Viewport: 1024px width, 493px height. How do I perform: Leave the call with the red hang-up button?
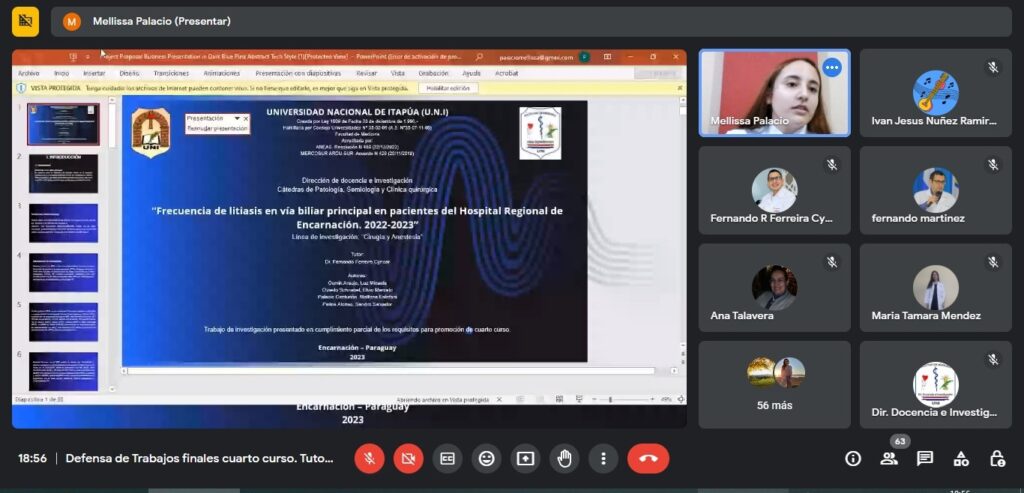(648, 458)
